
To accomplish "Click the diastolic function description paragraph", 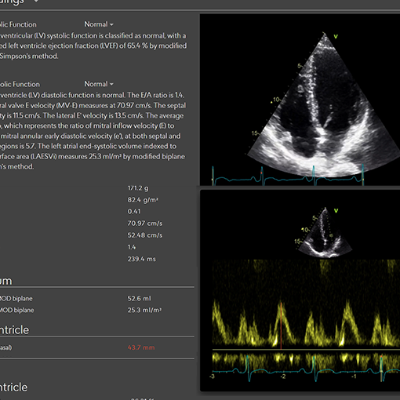I will point(93,131).
